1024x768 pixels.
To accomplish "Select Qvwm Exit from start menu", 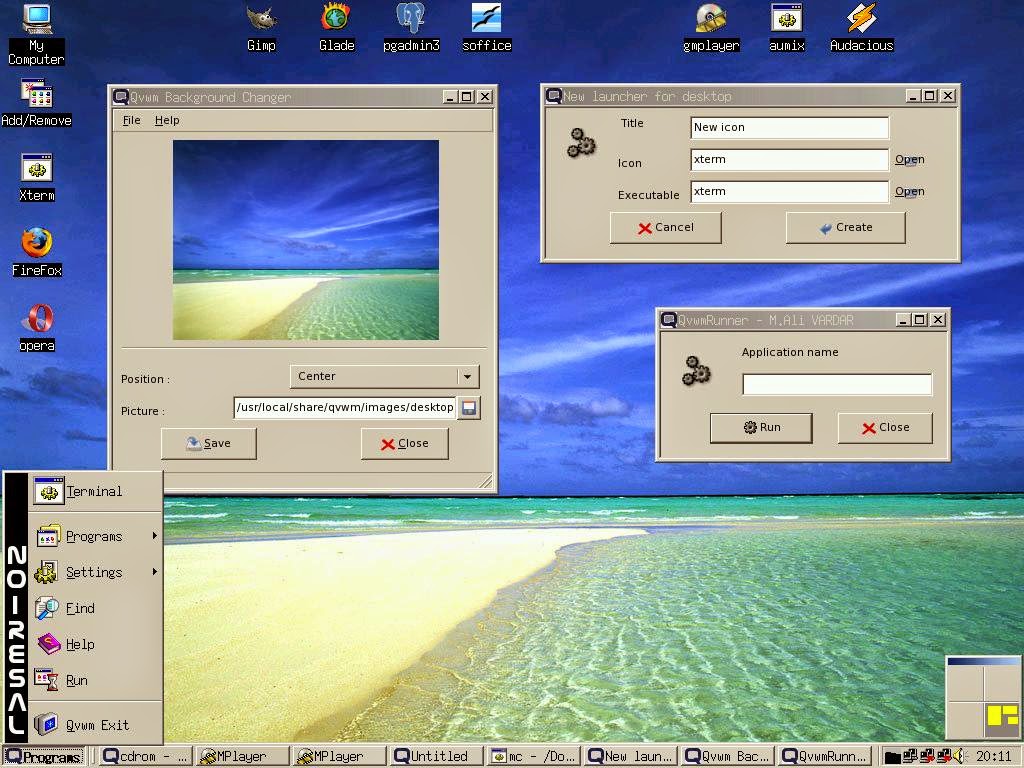I will (x=96, y=725).
